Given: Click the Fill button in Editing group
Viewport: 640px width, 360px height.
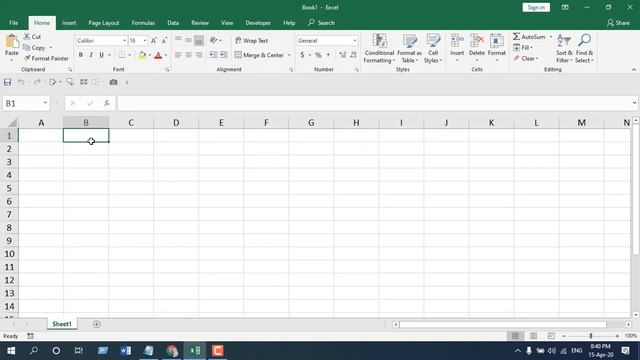Looking at the screenshot, I should click(523, 48).
